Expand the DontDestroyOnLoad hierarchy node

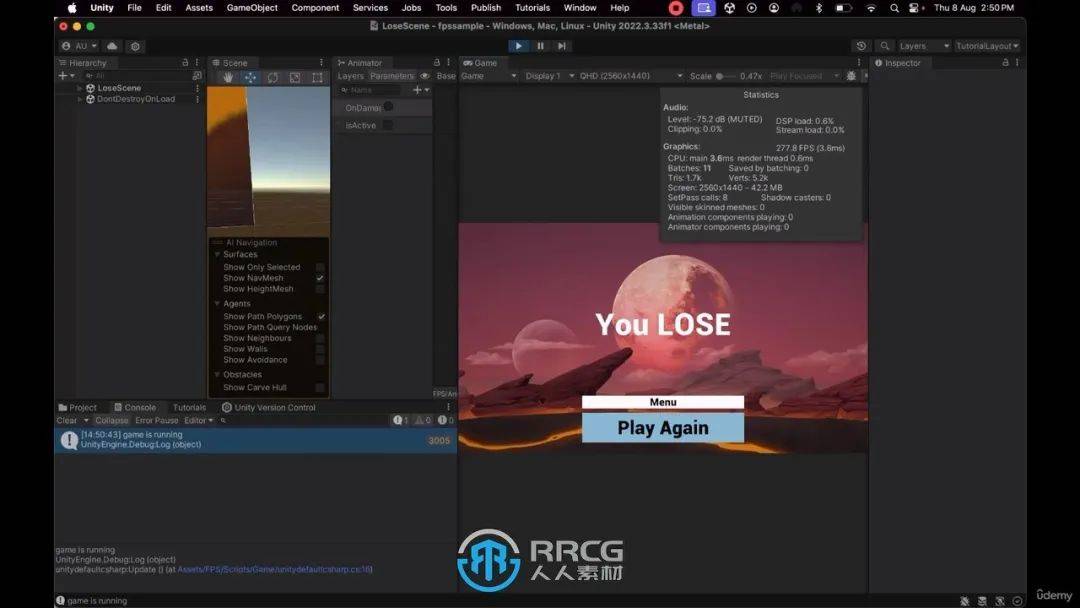[x=80, y=99]
